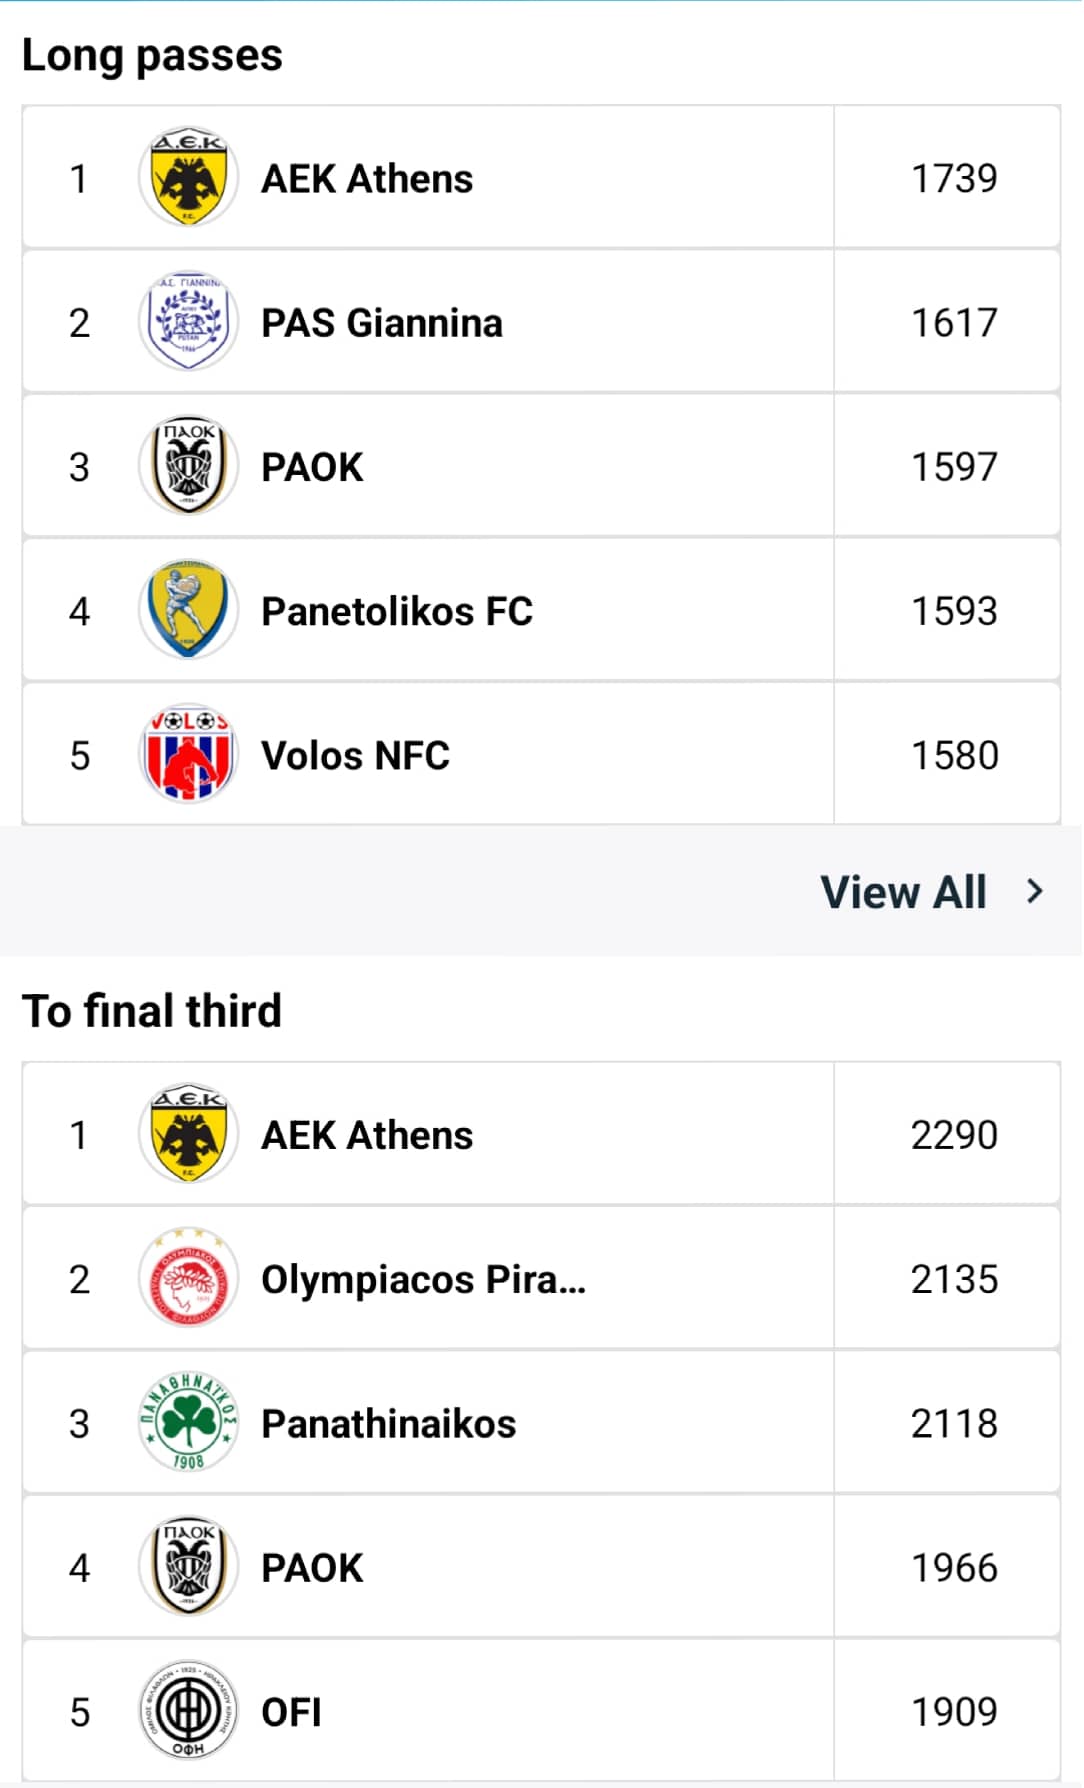Expand Long passes list via chevron arrow
This screenshot has height=1788, width=1084.
coord(1035,891)
